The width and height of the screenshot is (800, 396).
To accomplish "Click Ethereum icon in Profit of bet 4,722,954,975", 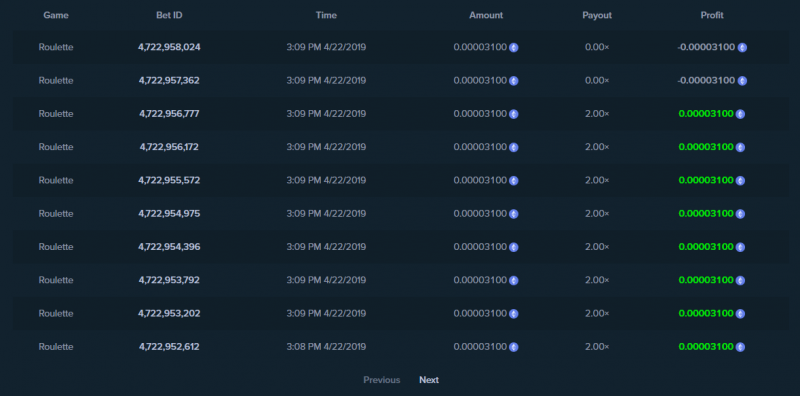I will (x=740, y=214).
